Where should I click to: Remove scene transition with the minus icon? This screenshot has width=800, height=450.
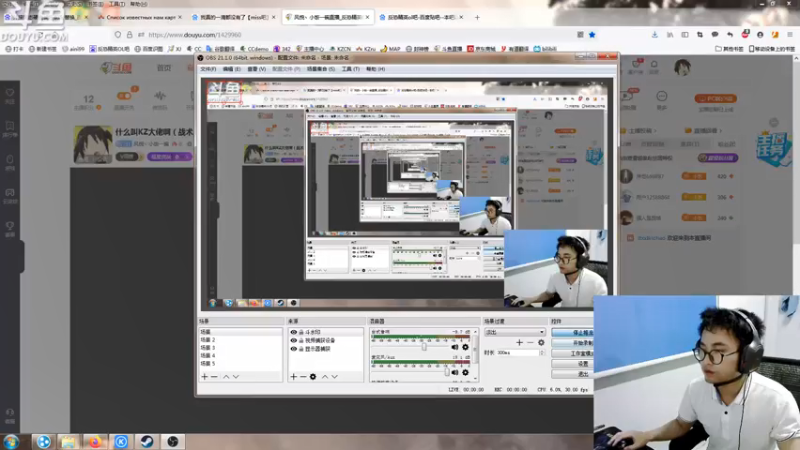pos(530,342)
